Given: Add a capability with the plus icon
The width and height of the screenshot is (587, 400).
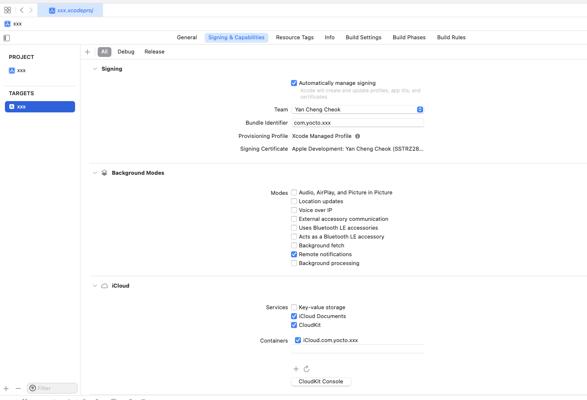Looking at the screenshot, I should point(88,52).
